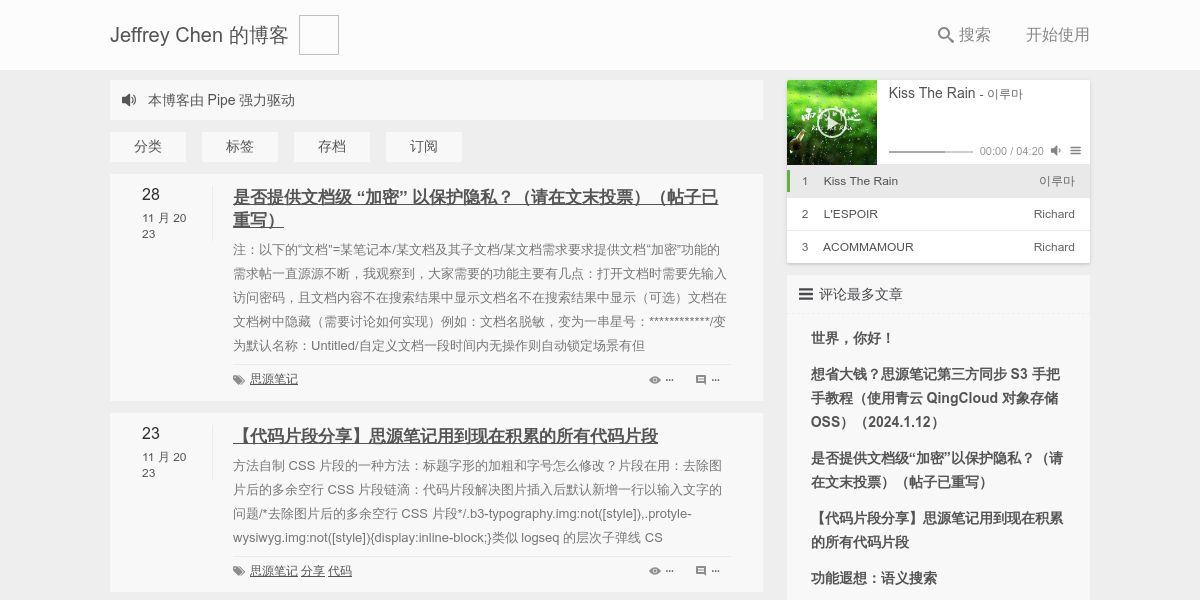Viewport: 1200px width, 600px height.
Task: Go to Jeffrey Chen 的博客 home title
Action: tap(199, 35)
